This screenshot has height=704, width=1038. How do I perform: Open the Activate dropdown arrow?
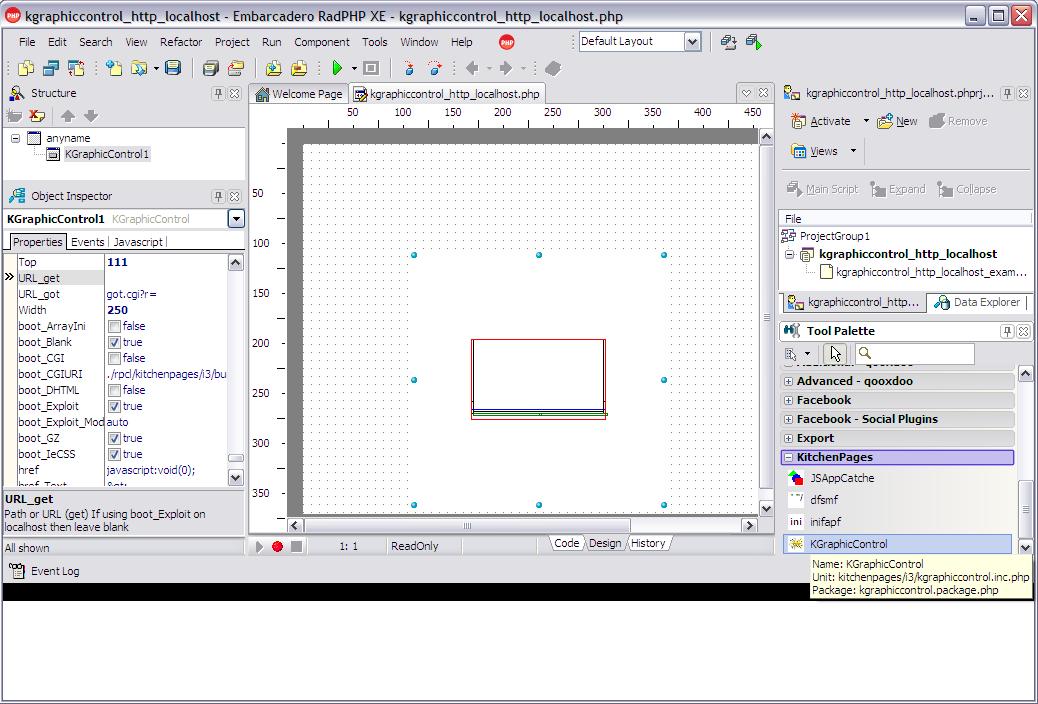pyautogui.click(x=866, y=121)
